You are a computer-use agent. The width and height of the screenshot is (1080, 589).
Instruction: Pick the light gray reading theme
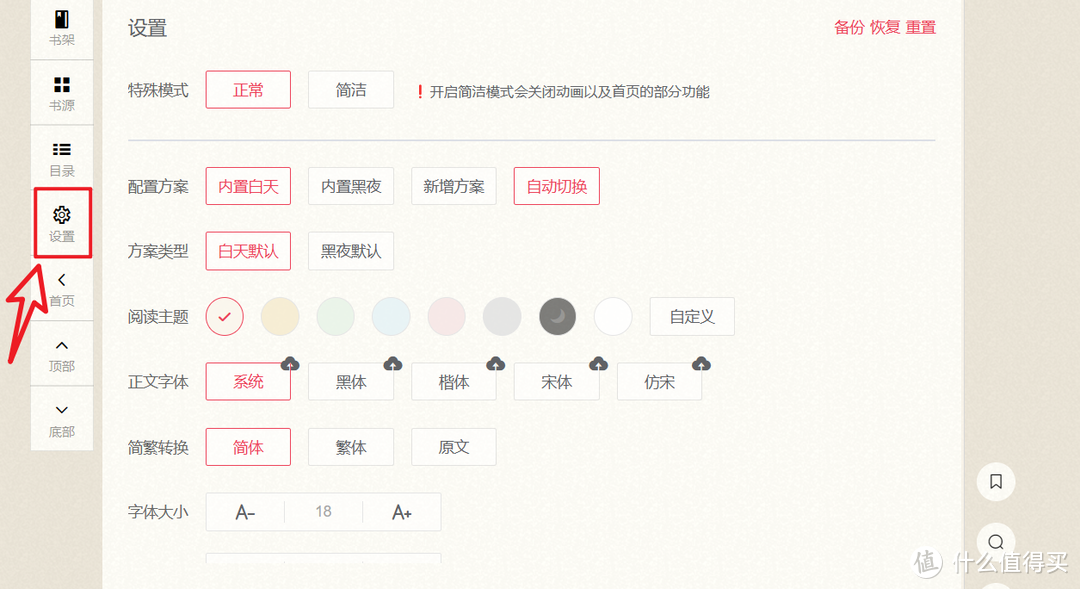[x=502, y=316]
